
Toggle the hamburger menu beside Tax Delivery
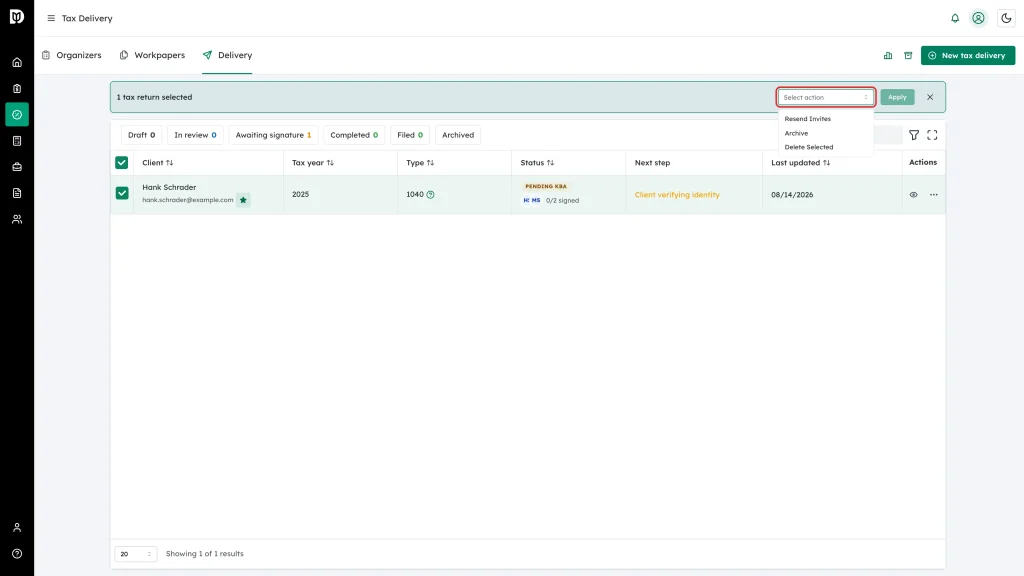click(51, 18)
